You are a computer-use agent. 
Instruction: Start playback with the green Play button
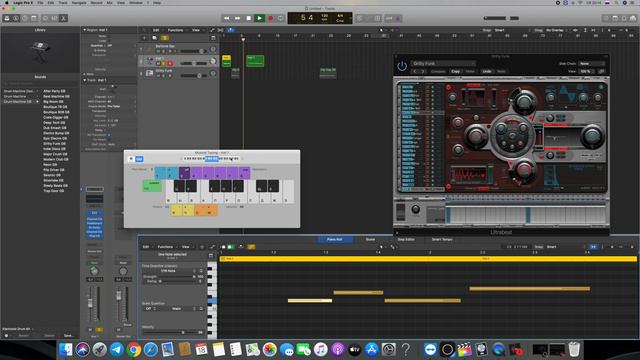pos(259,18)
